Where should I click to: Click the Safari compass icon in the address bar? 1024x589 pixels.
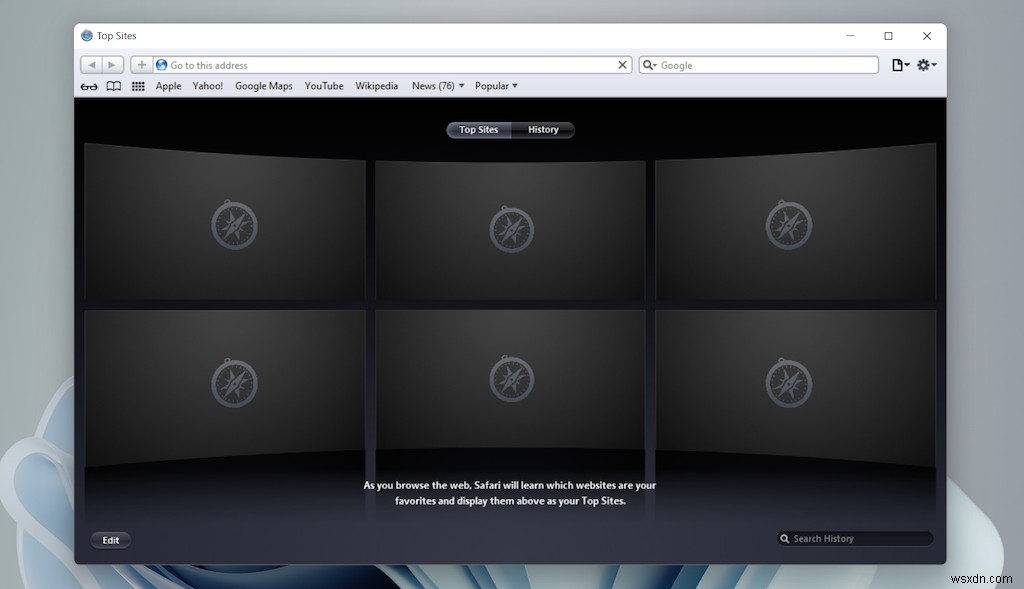point(161,64)
